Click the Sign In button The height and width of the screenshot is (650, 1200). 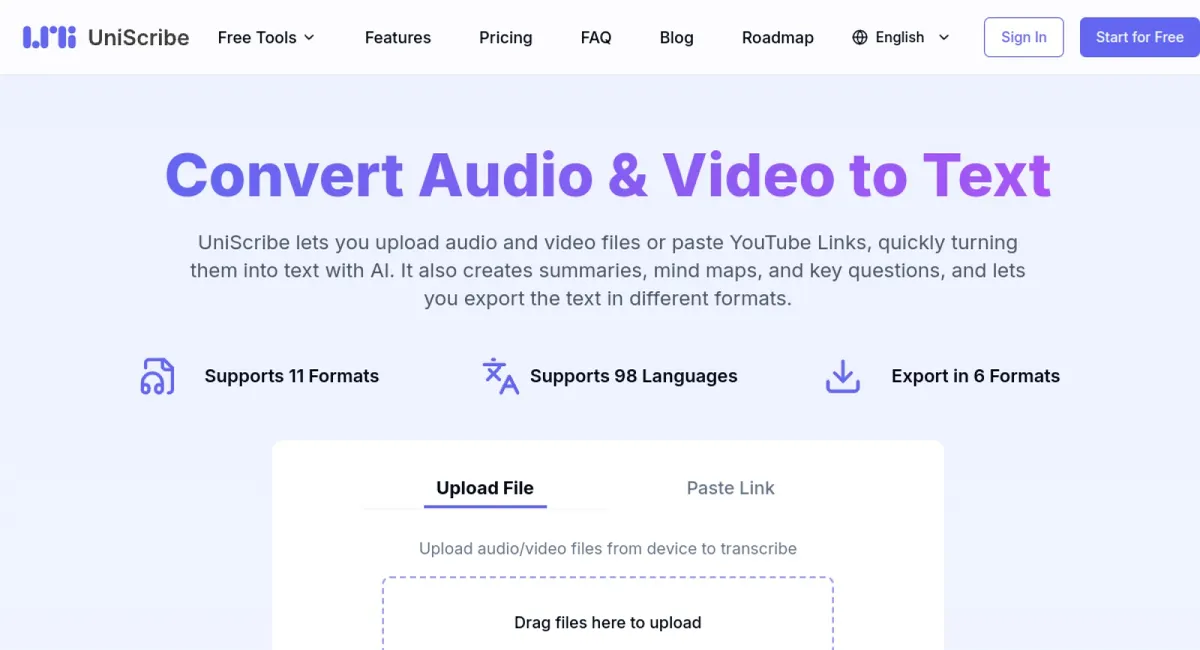[x=1024, y=37]
